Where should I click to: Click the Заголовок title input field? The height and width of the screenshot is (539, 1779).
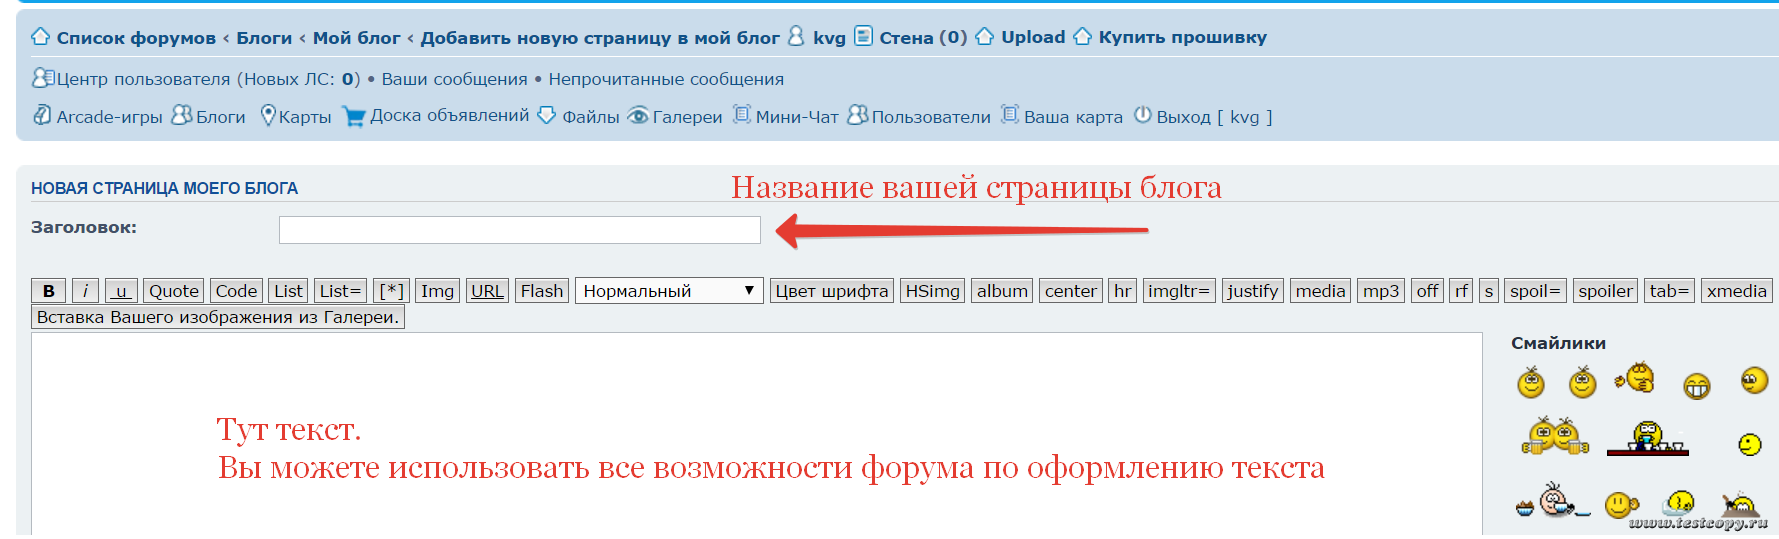519,230
